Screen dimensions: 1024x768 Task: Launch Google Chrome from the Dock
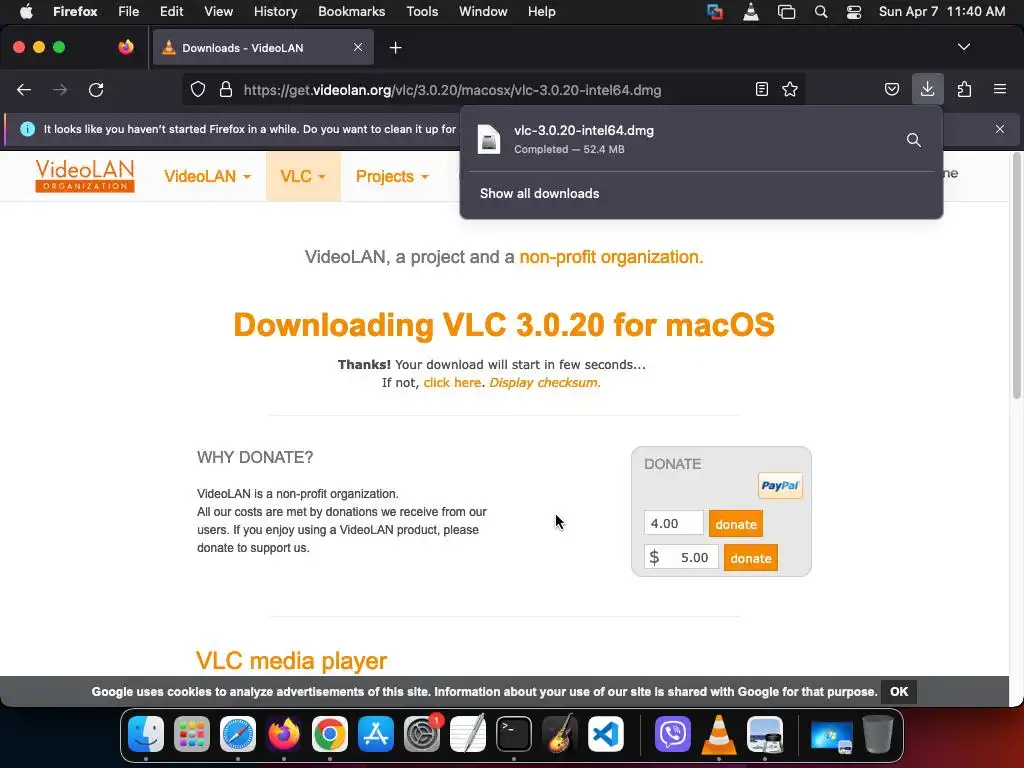point(330,734)
